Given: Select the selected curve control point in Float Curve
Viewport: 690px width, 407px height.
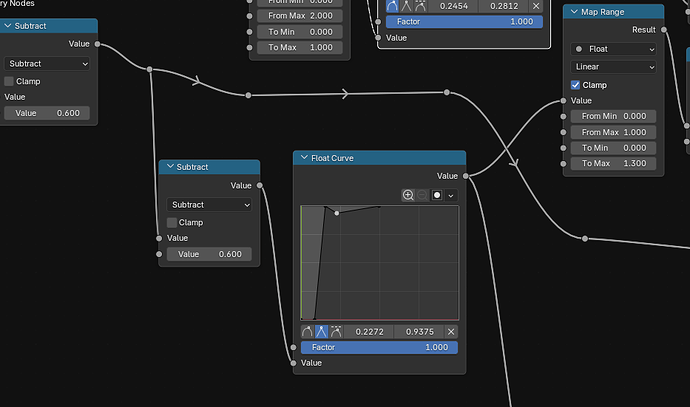Looking at the screenshot, I should (x=337, y=213).
